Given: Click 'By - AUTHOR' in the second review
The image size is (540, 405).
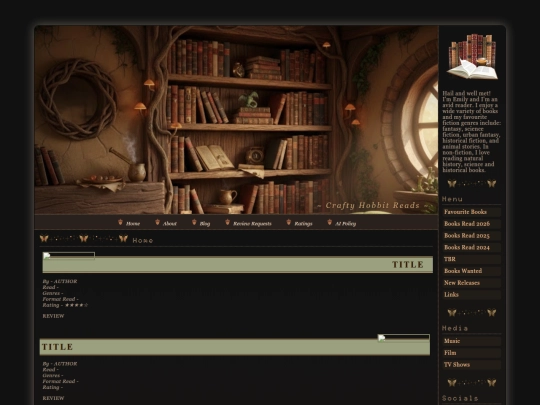Looking at the screenshot, I should (60, 364).
